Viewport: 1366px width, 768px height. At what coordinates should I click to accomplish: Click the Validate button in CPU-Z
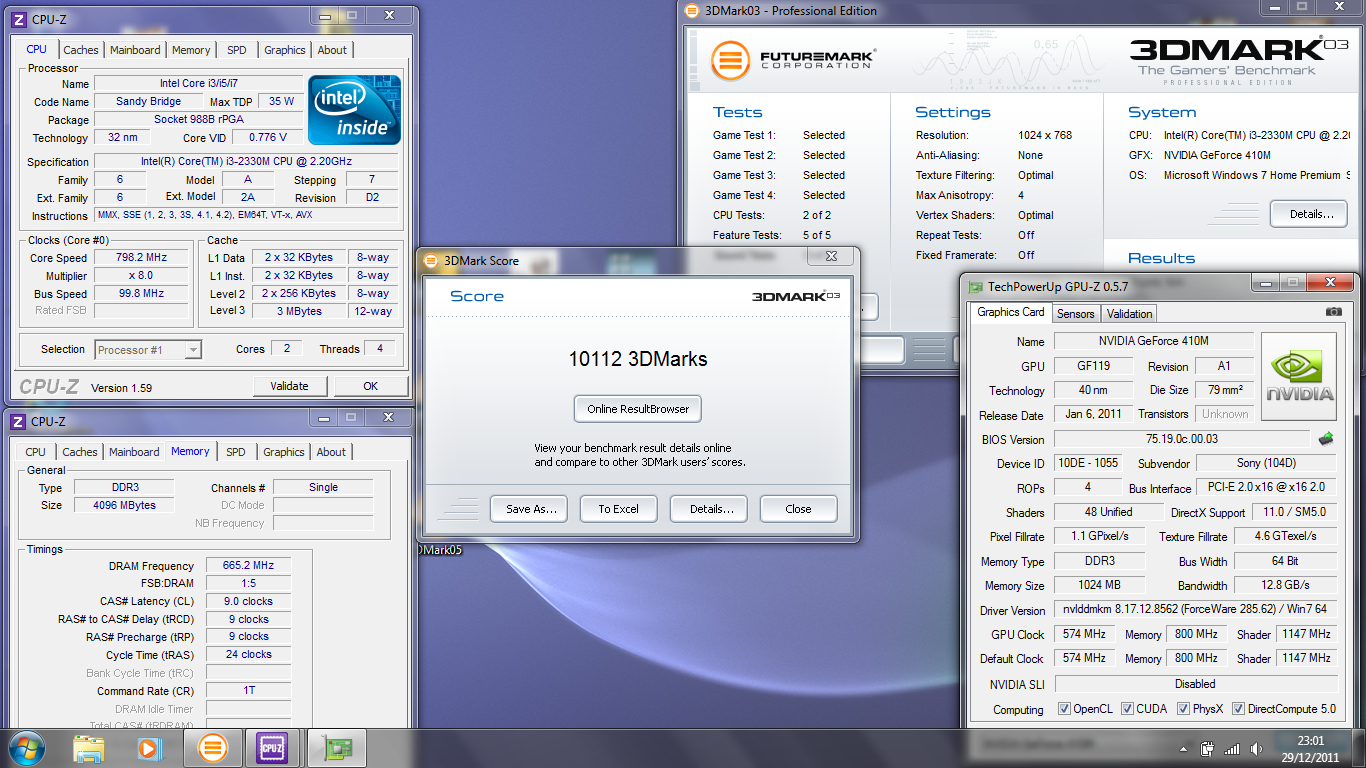coord(289,386)
